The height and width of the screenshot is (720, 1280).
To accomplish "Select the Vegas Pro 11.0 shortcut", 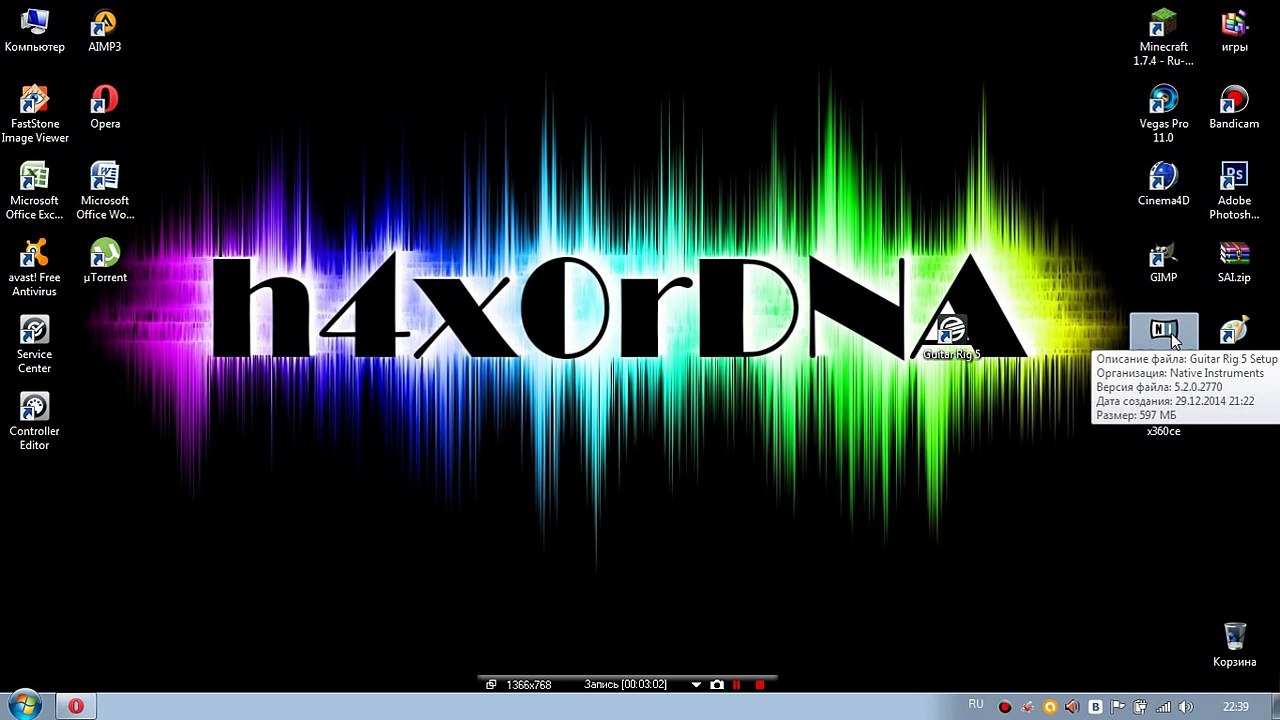I will (x=1163, y=115).
